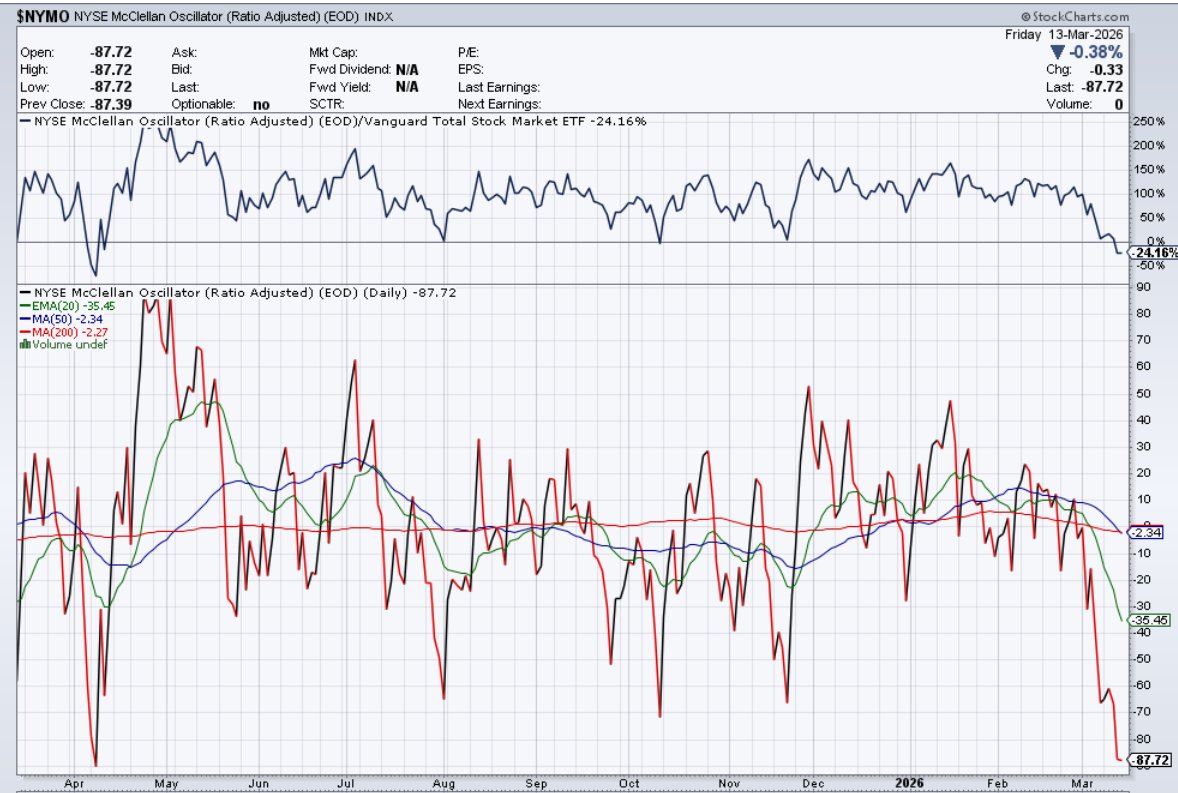The width and height of the screenshot is (1178, 793).
Task: Click the EPS label
Action: point(470,69)
